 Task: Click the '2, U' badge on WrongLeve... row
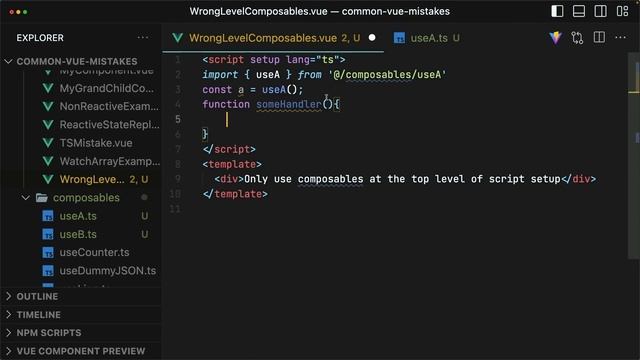point(139,180)
